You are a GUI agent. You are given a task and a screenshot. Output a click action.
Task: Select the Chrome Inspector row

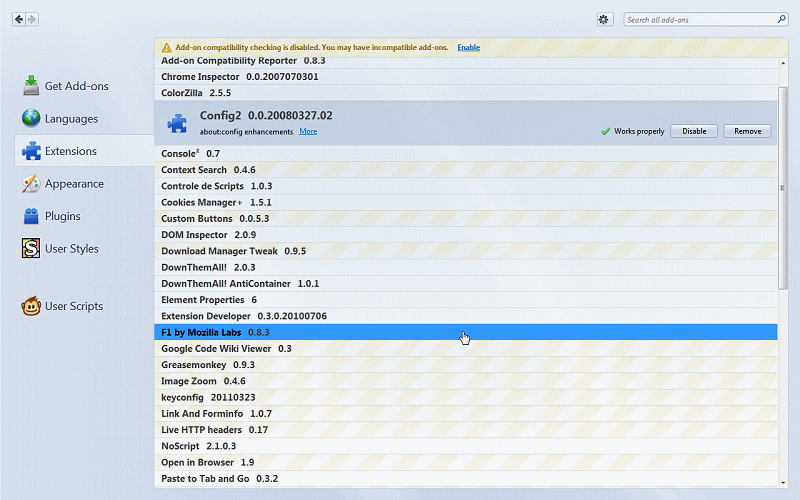[466, 77]
